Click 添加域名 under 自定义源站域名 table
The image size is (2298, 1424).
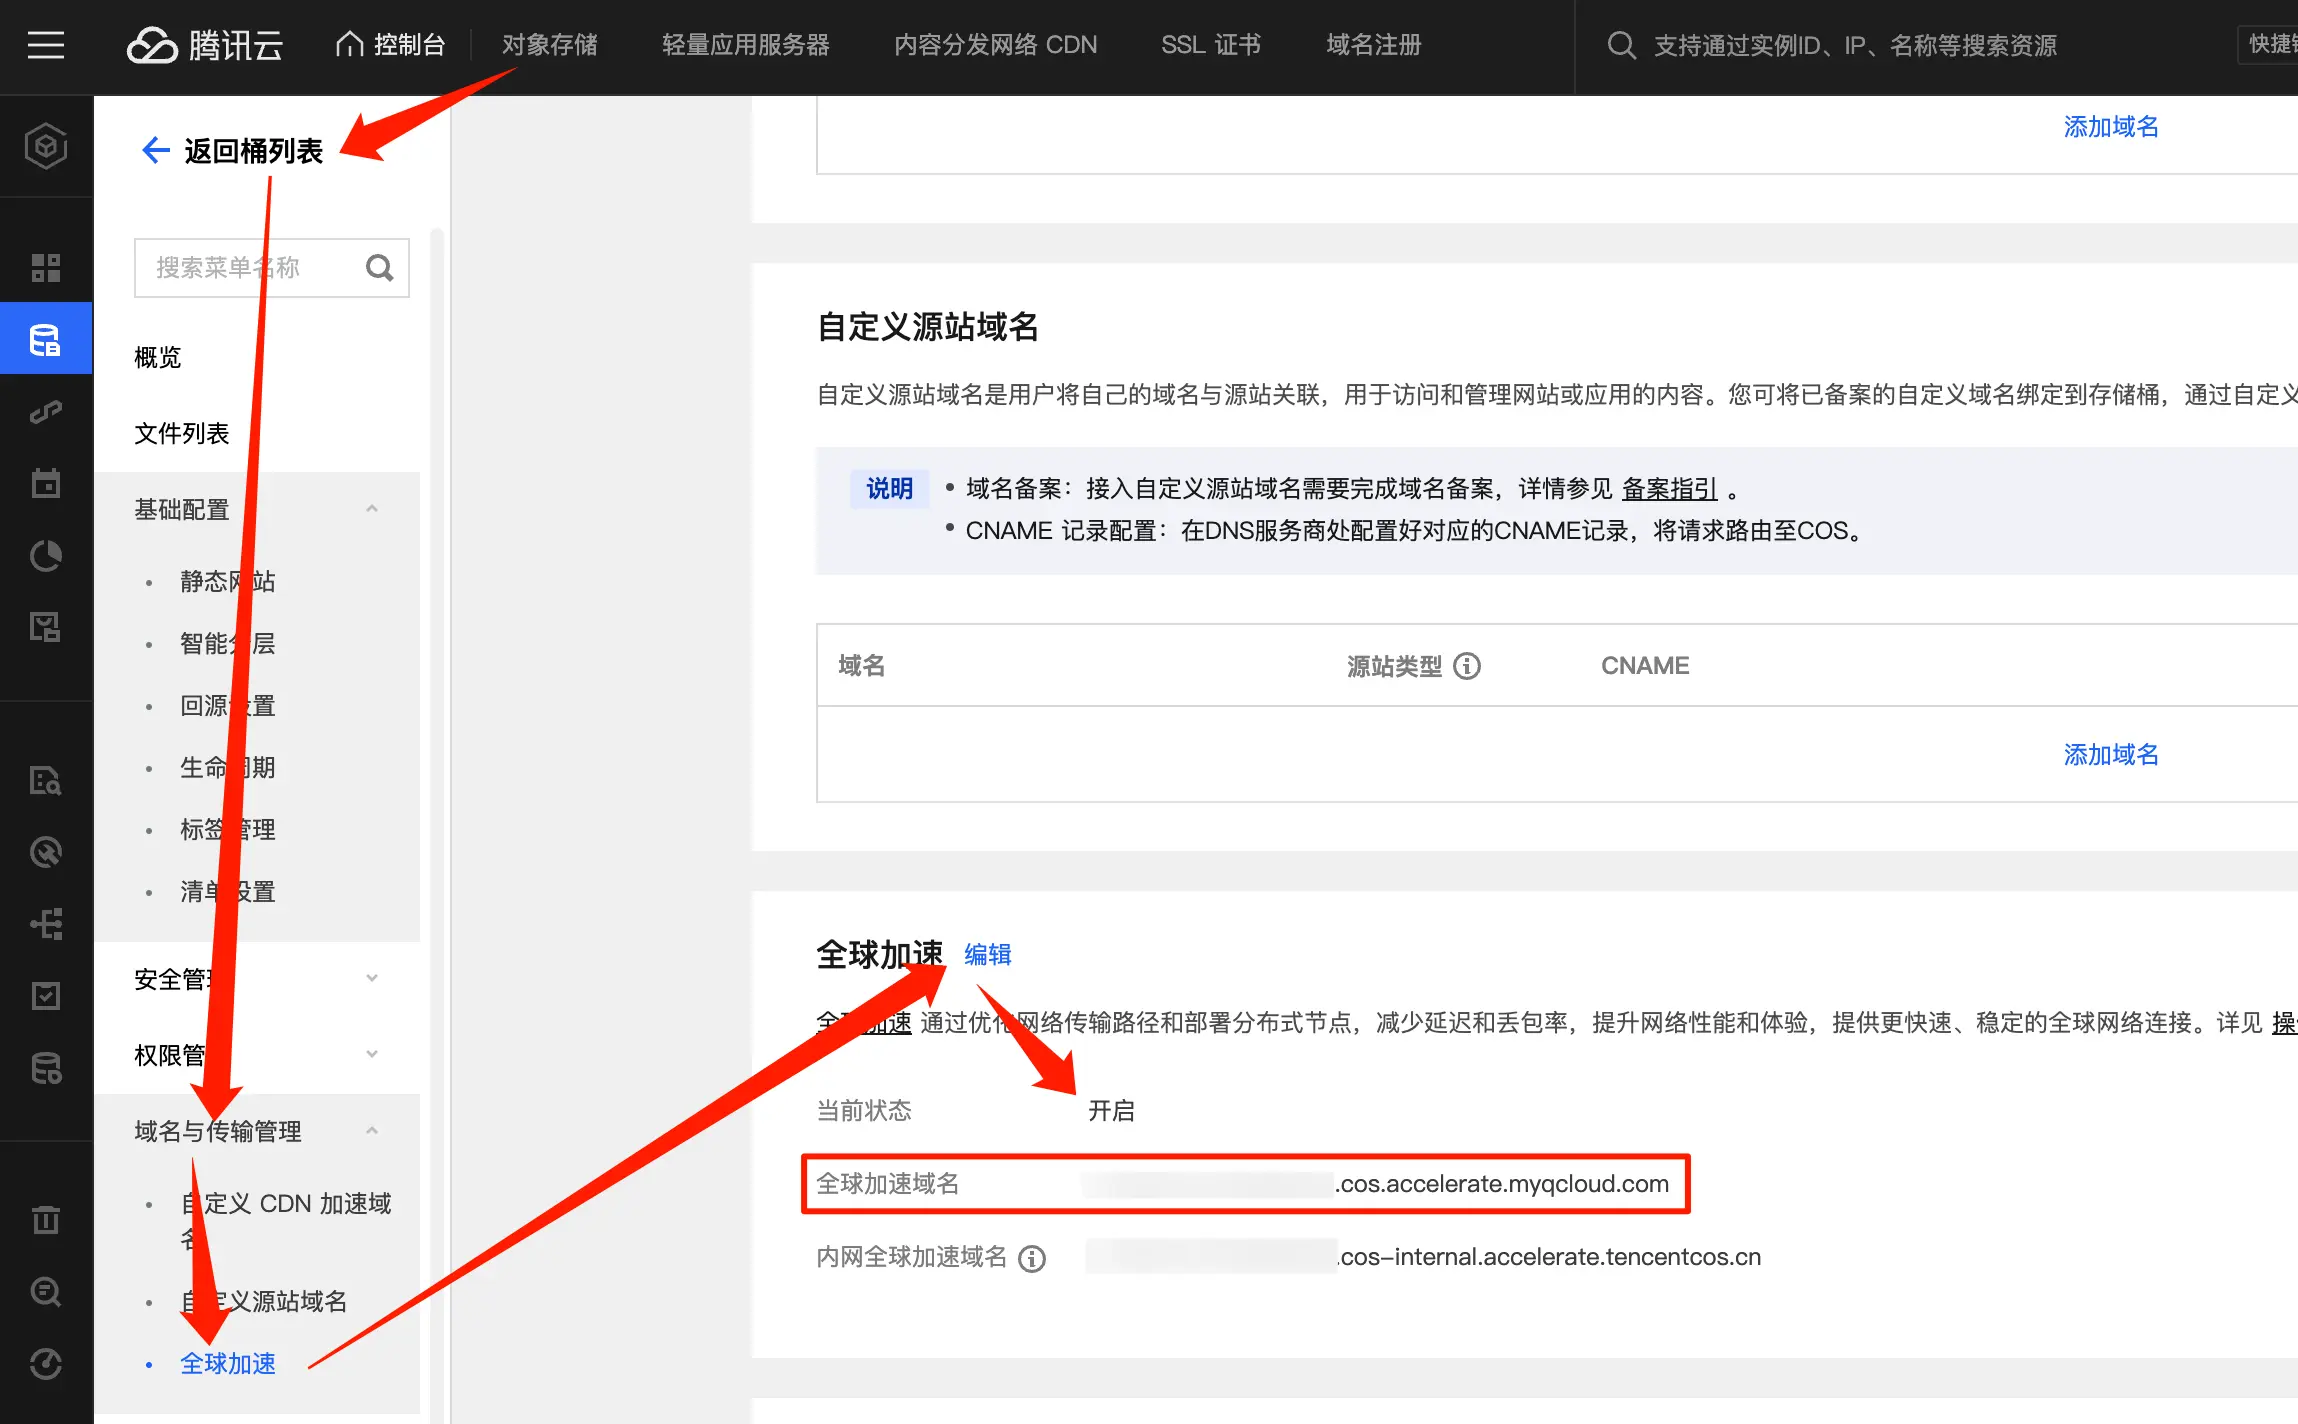tap(2111, 754)
